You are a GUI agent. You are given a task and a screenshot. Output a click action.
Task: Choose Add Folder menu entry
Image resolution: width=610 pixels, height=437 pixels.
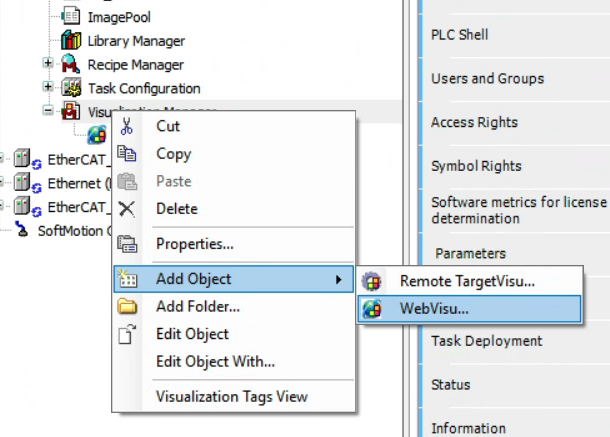(198, 307)
